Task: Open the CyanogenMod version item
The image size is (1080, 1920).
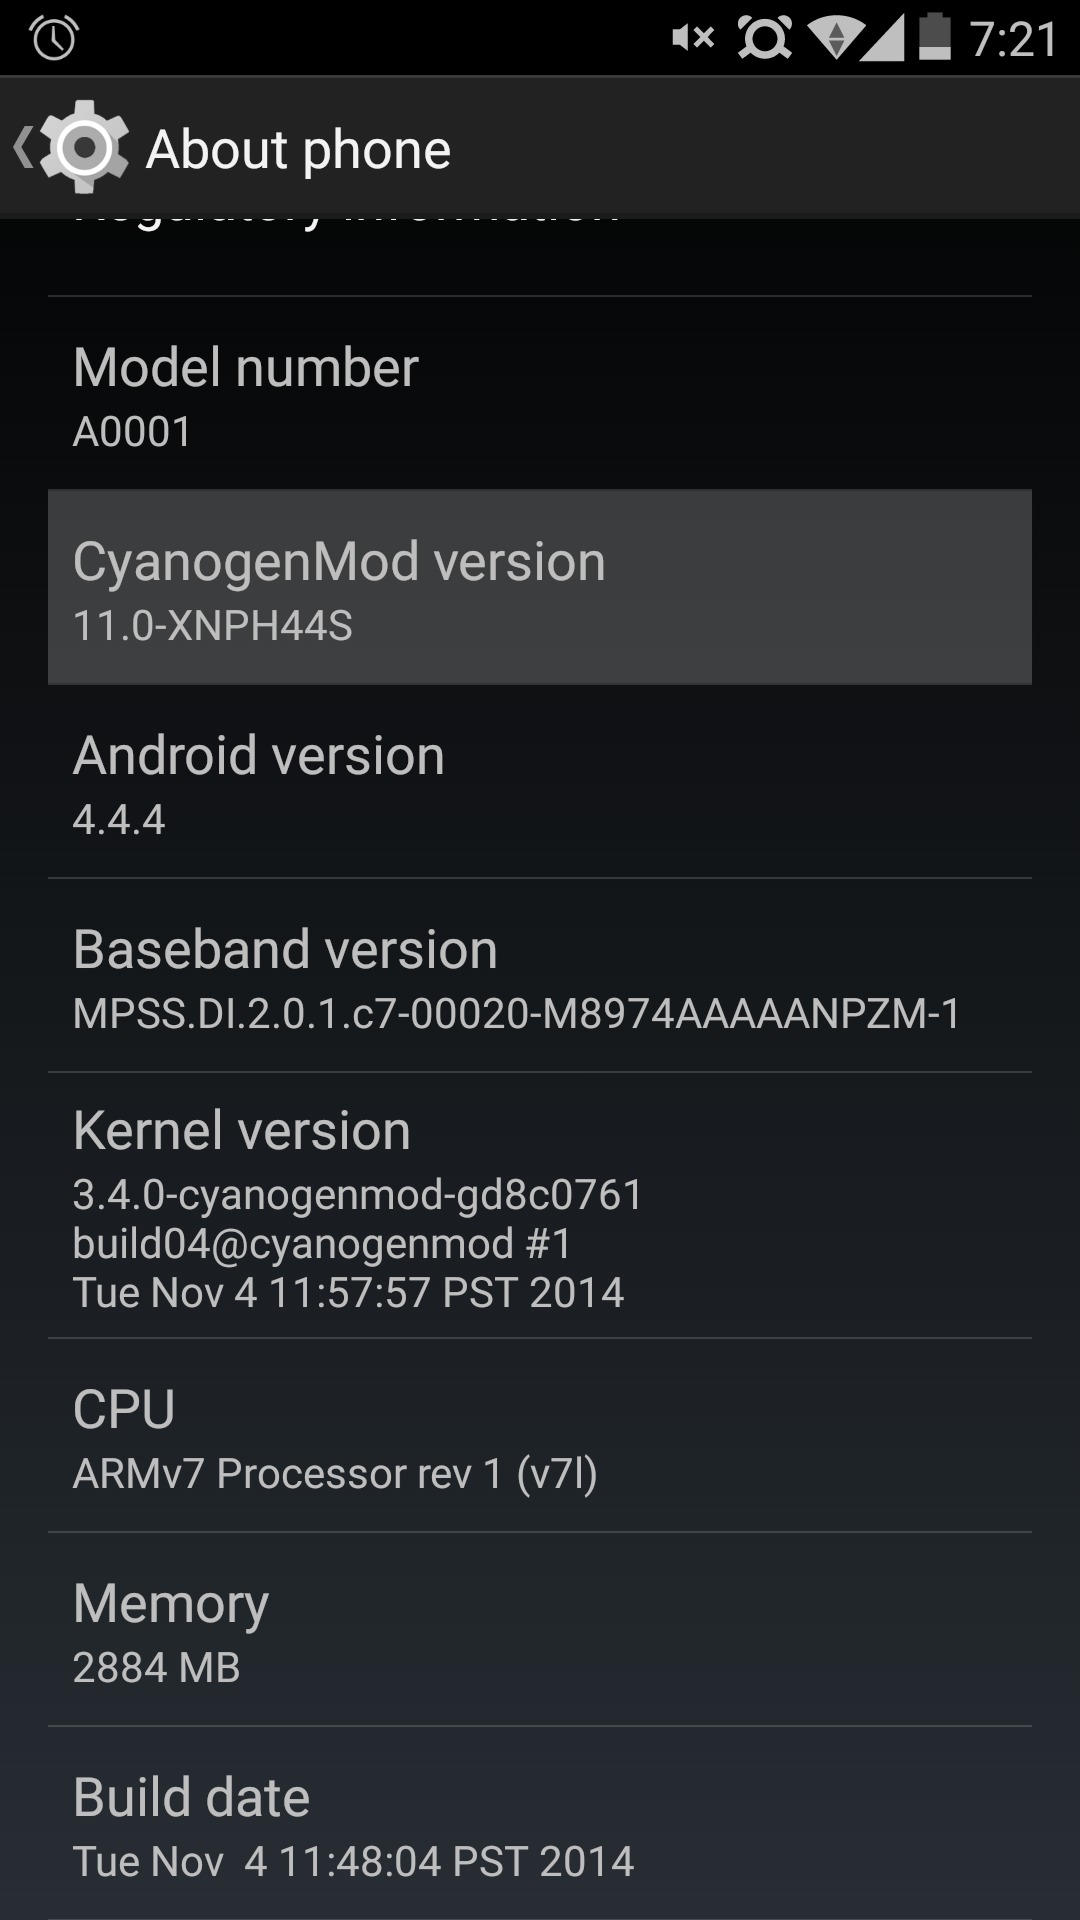Action: click(x=540, y=587)
